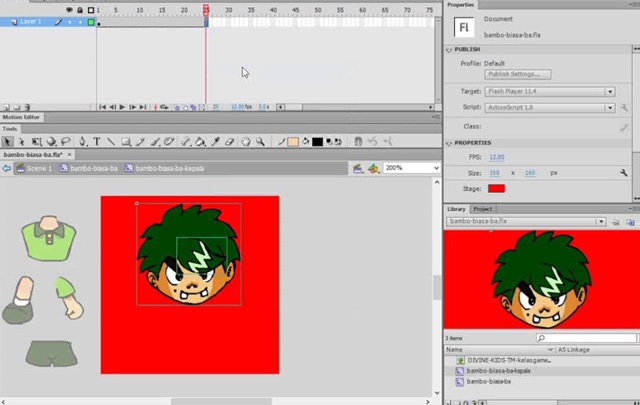
Task: Open the Edit Symbols icon menu
Action: [373, 168]
